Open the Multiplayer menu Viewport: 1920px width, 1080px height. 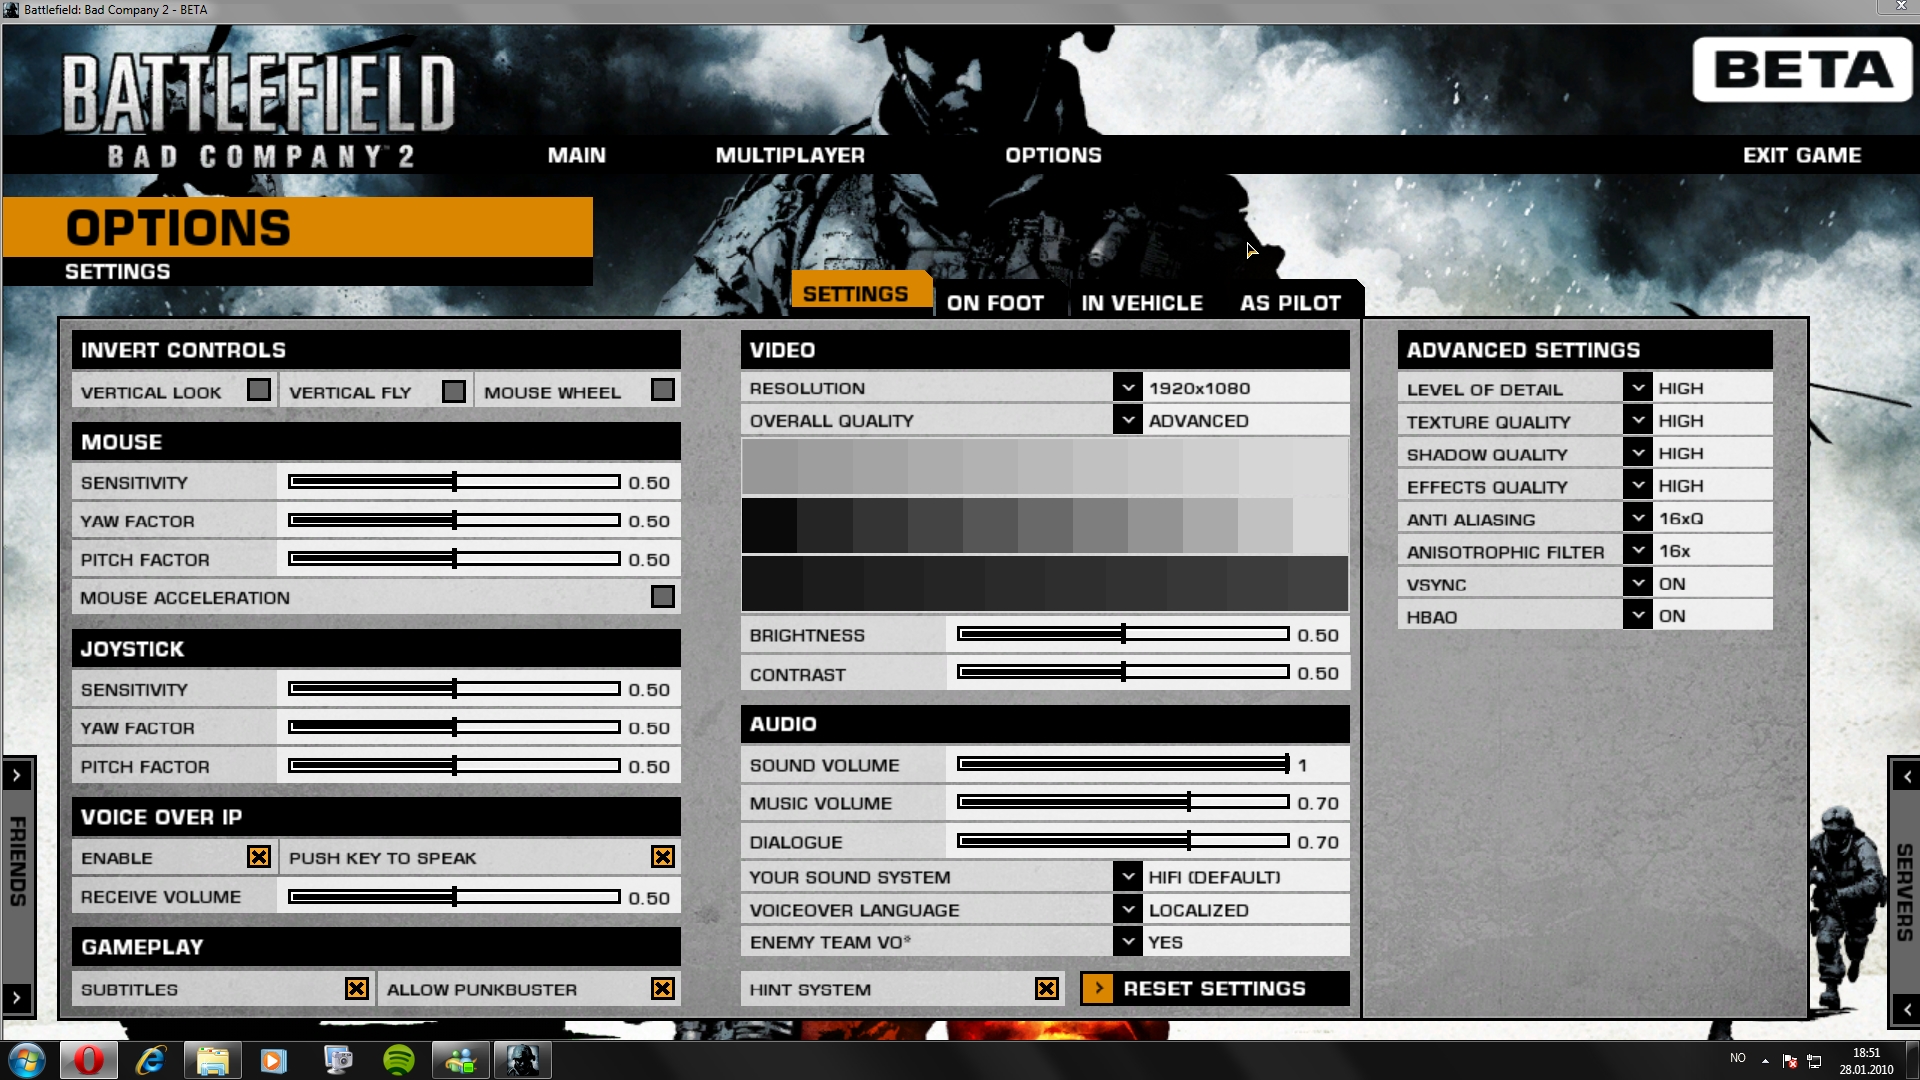coord(790,155)
